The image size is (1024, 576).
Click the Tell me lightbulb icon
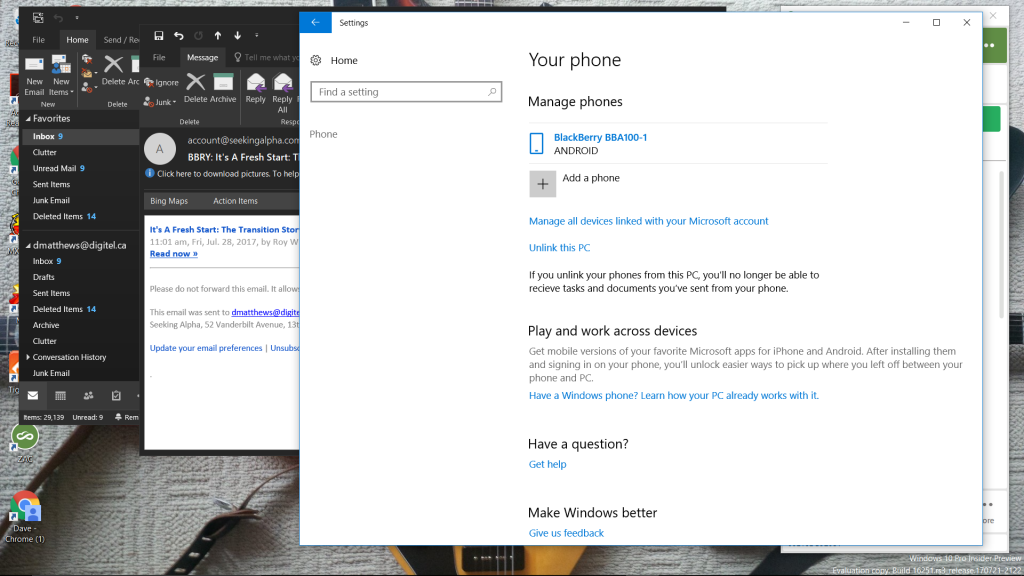[238, 57]
